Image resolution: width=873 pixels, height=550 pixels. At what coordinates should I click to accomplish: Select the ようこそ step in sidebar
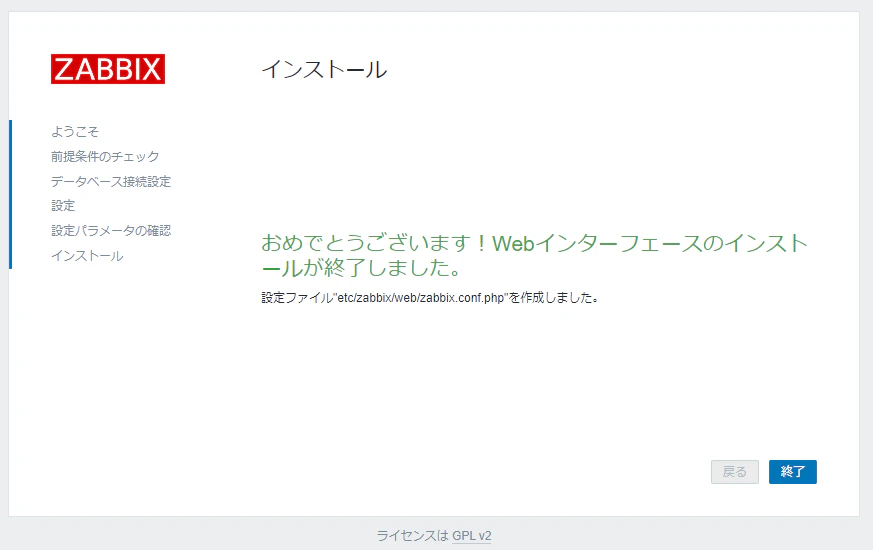pos(75,131)
